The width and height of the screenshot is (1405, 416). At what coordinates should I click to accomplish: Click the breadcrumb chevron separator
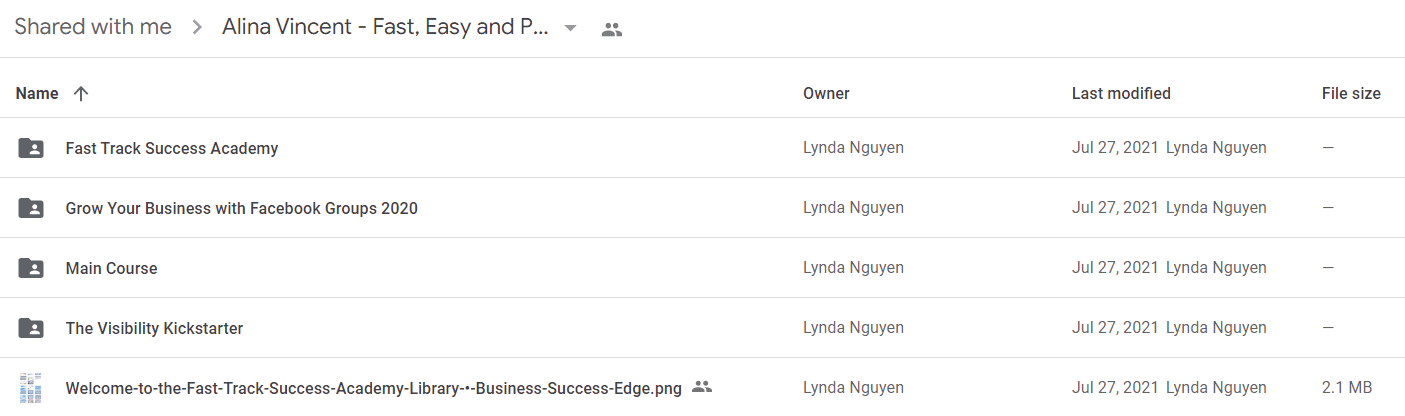(197, 28)
